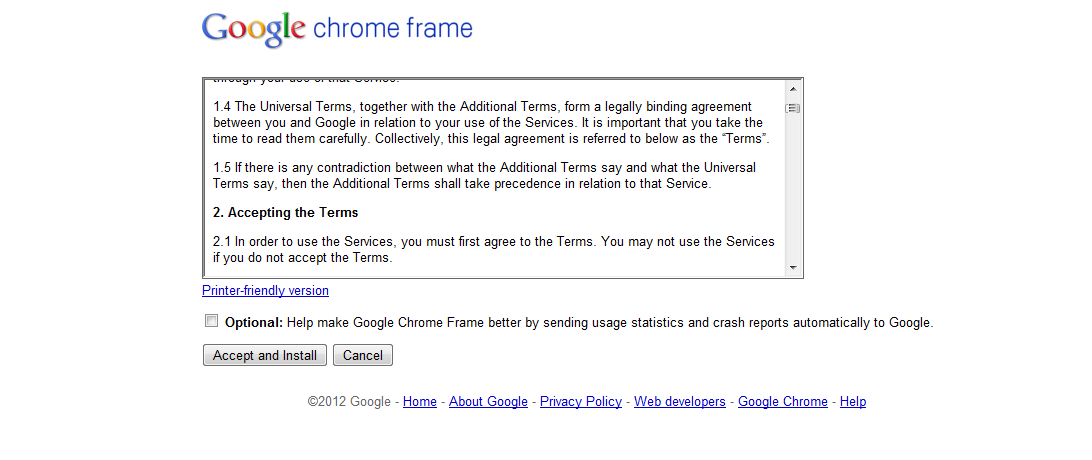Screen dimensions: 1092x460
Task: Click the Google Chrome Frame logo
Action: pos(337,28)
